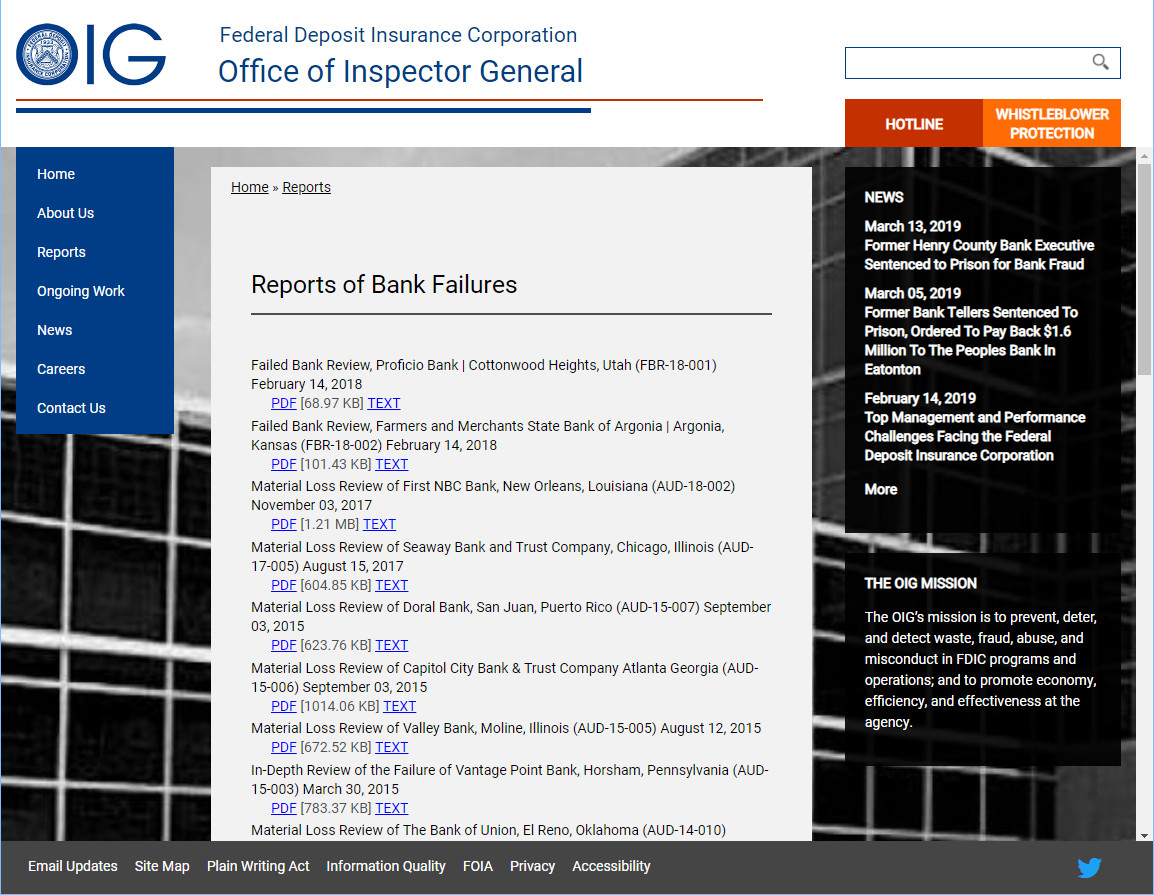Image resolution: width=1154 pixels, height=895 pixels.
Task: Click the search magnifier icon
Action: [1100, 62]
